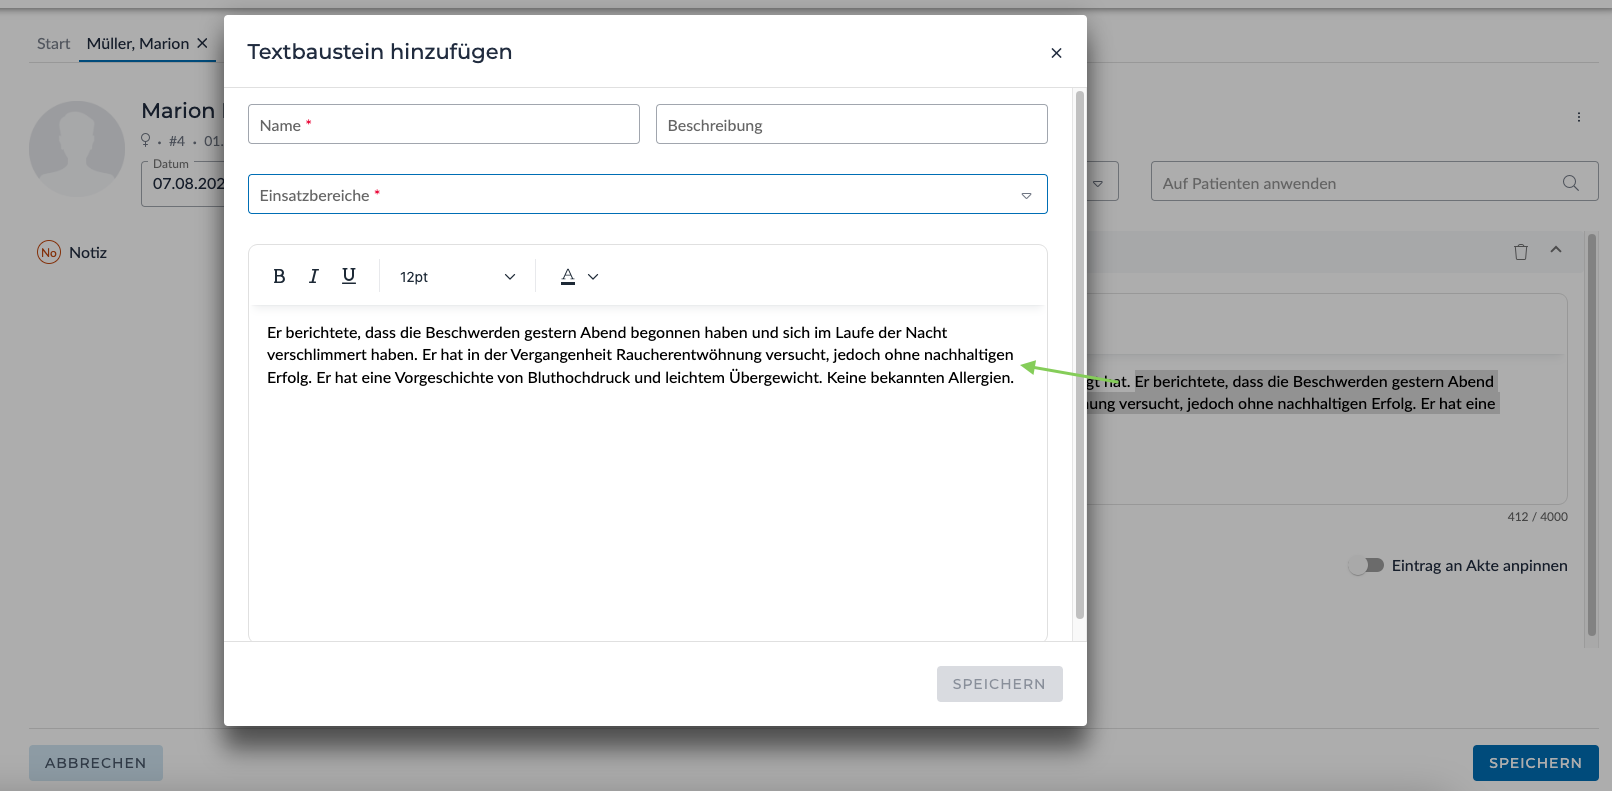Close the Müller, Marion tab
Screen dimensions: 1612x791
pyautogui.click(x=202, y=43)
